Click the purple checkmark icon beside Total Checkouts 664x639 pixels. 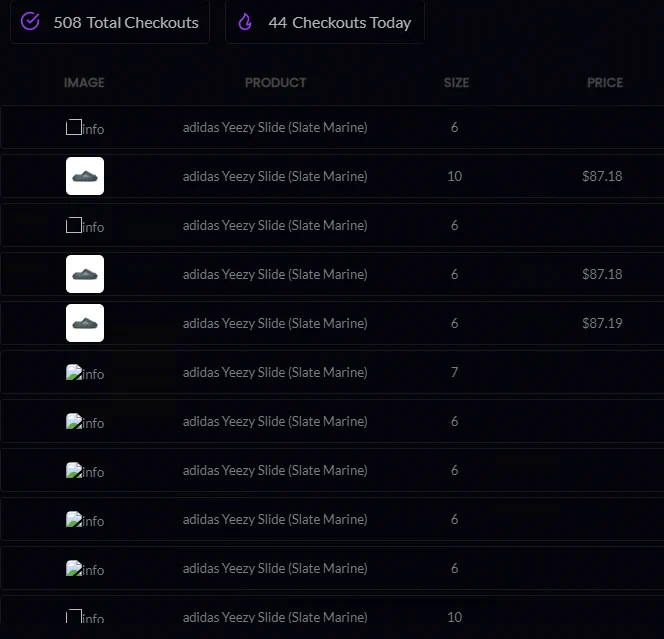30,21
